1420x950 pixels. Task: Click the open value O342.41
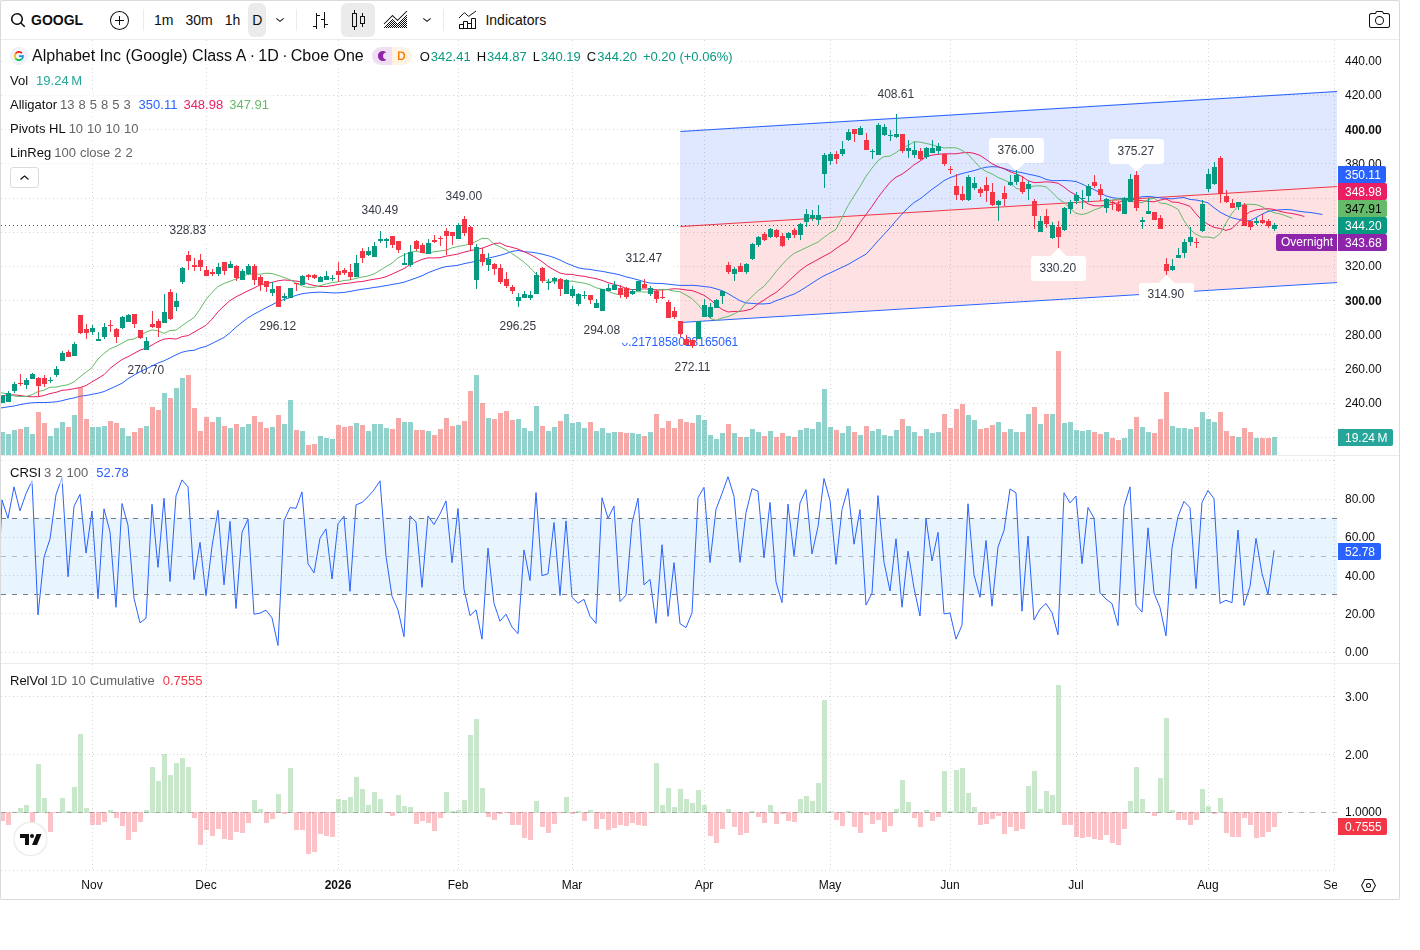[x=445, y=57]
